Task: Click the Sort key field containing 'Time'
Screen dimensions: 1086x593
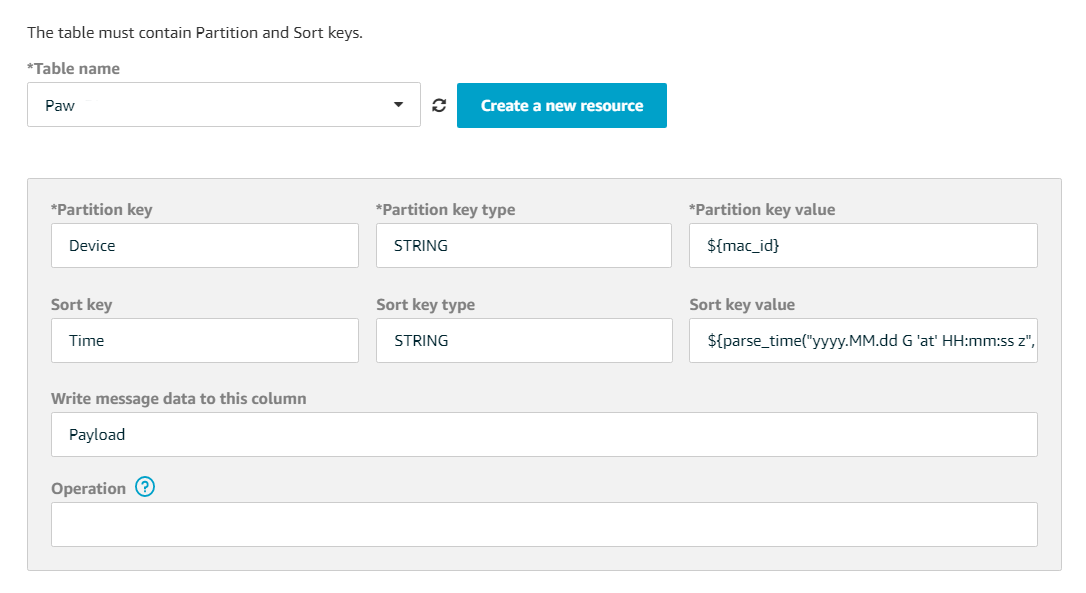Action: pos(204,340)
